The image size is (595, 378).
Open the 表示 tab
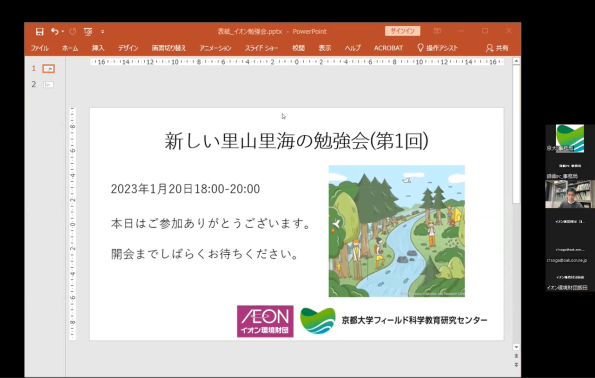click(x=325, y=48)
